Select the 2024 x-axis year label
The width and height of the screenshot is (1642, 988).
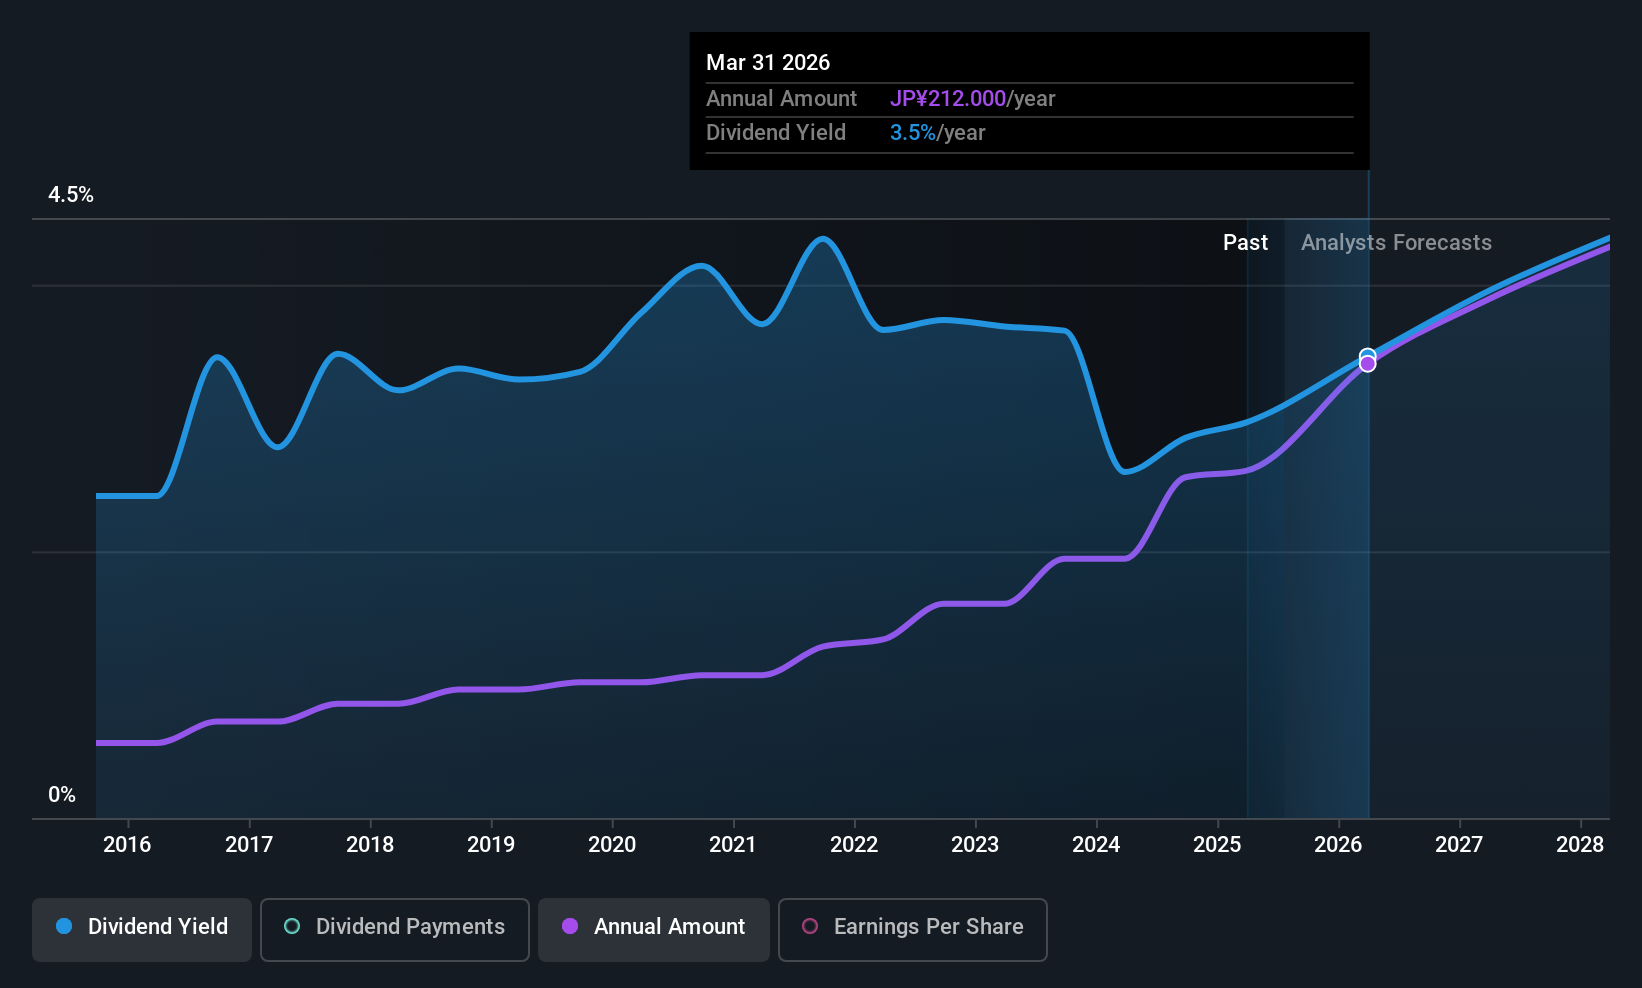(x=1096, y=844)
